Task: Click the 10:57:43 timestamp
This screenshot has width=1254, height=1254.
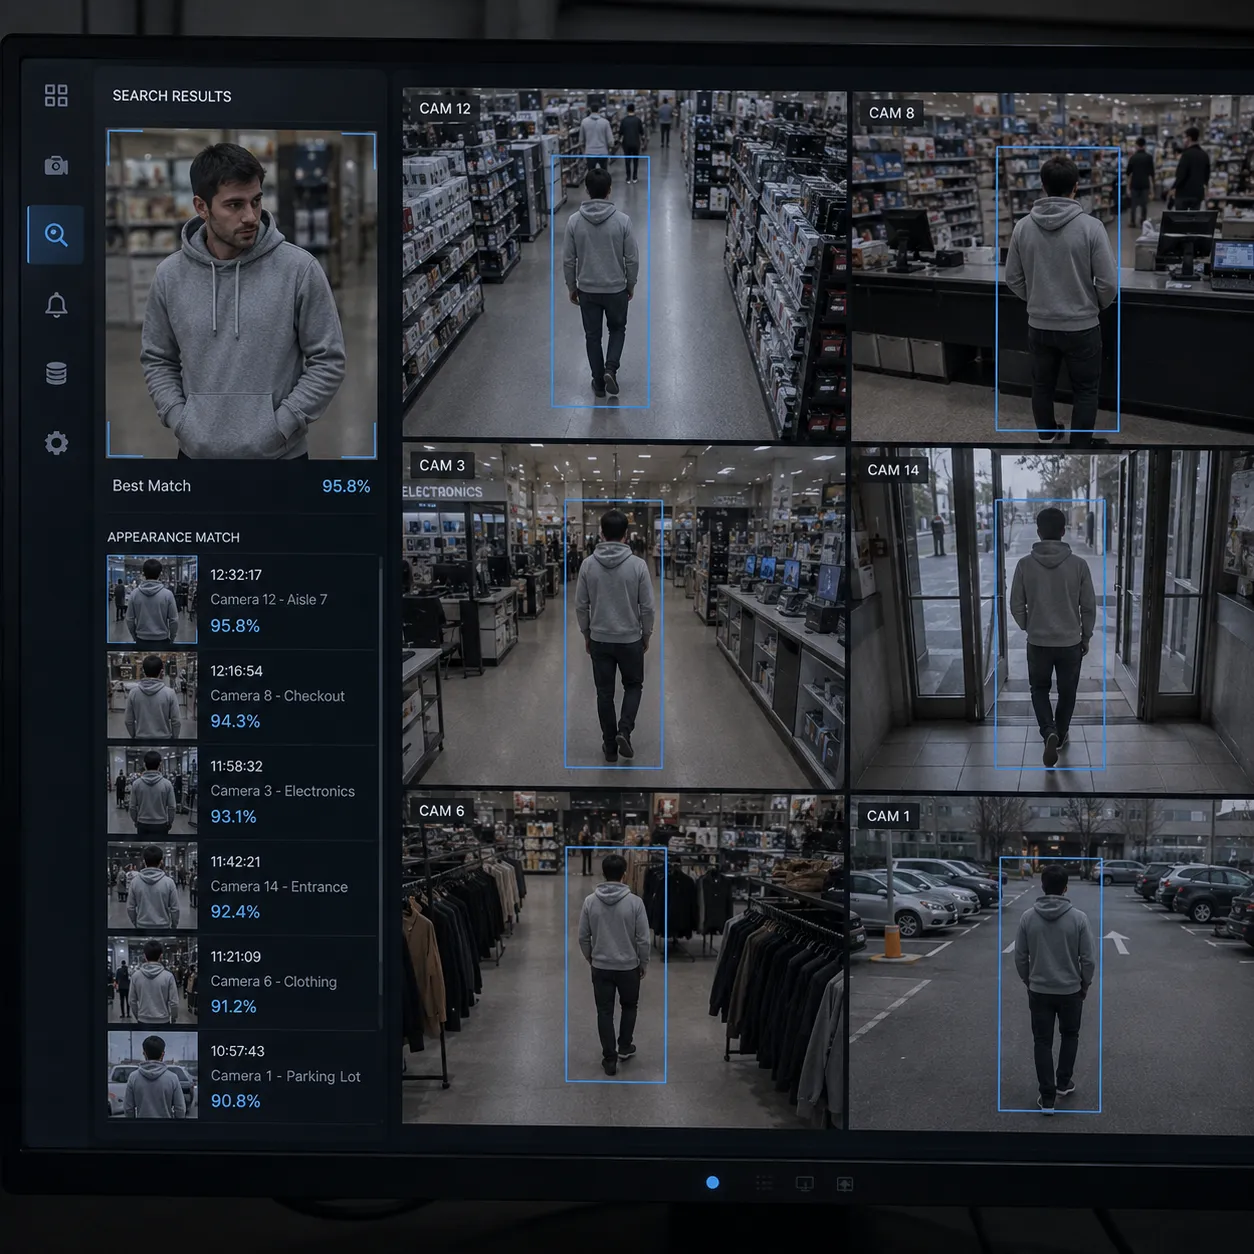Action: [x=237, y=1051]
